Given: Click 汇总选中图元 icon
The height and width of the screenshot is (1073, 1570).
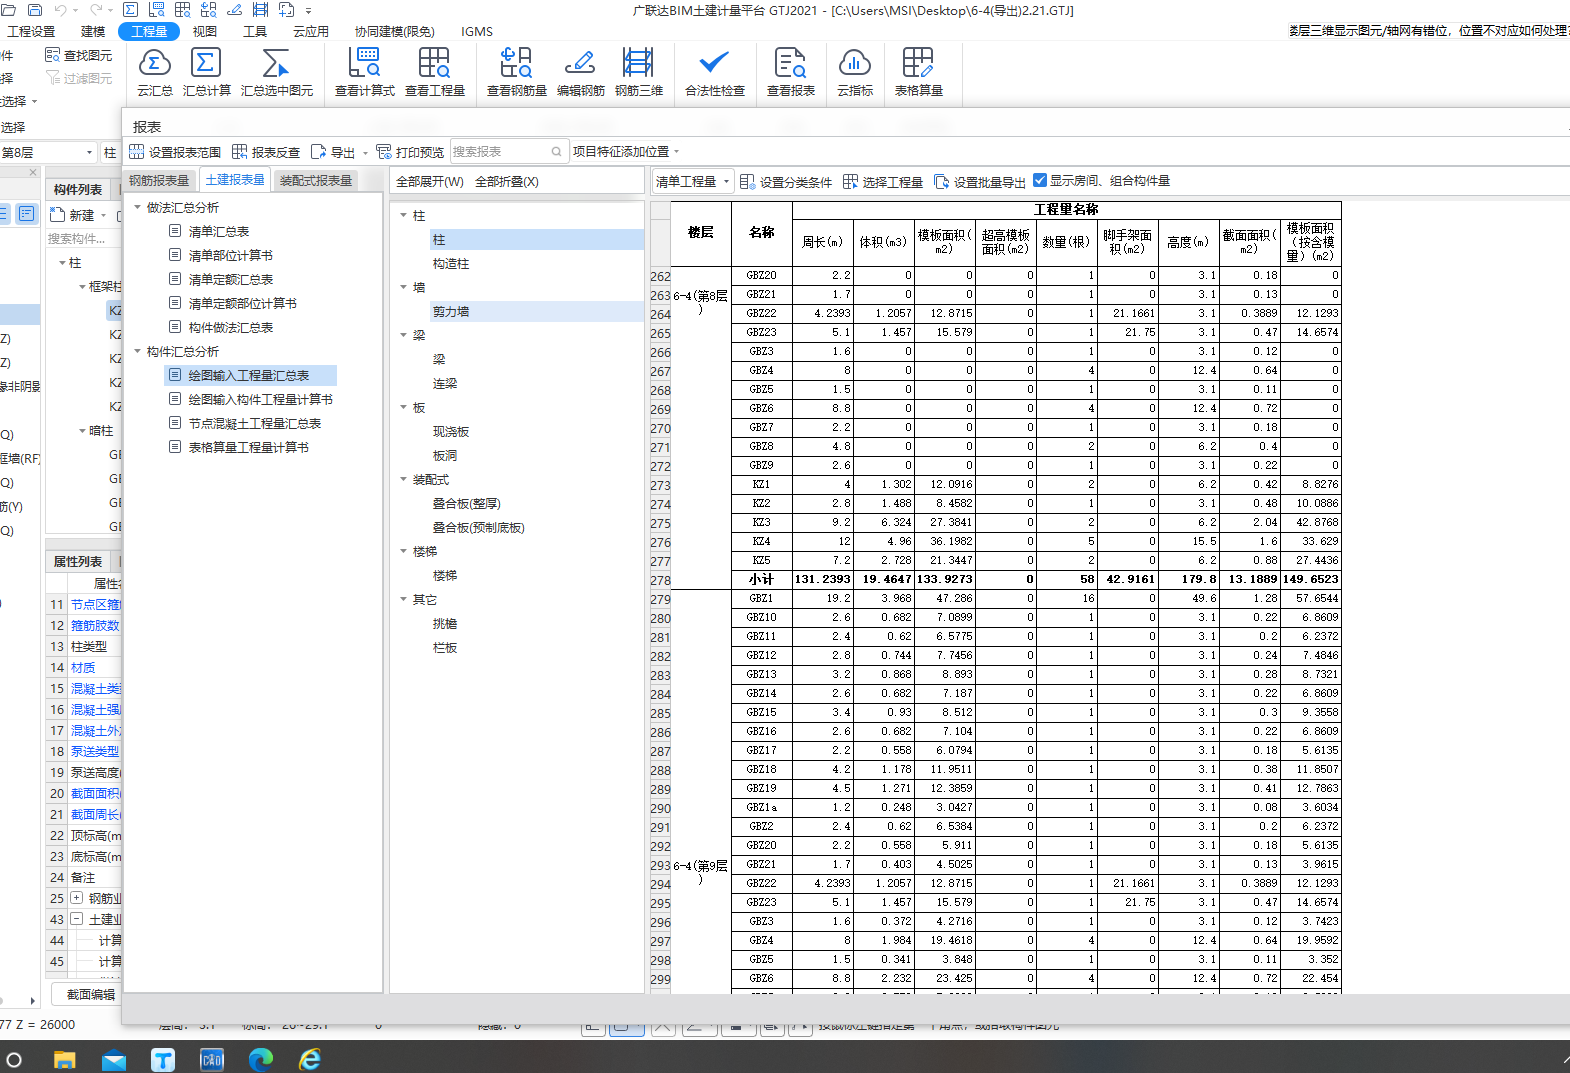Looking at the screenshot, I should pyautogui.click(x=276, y=72).
